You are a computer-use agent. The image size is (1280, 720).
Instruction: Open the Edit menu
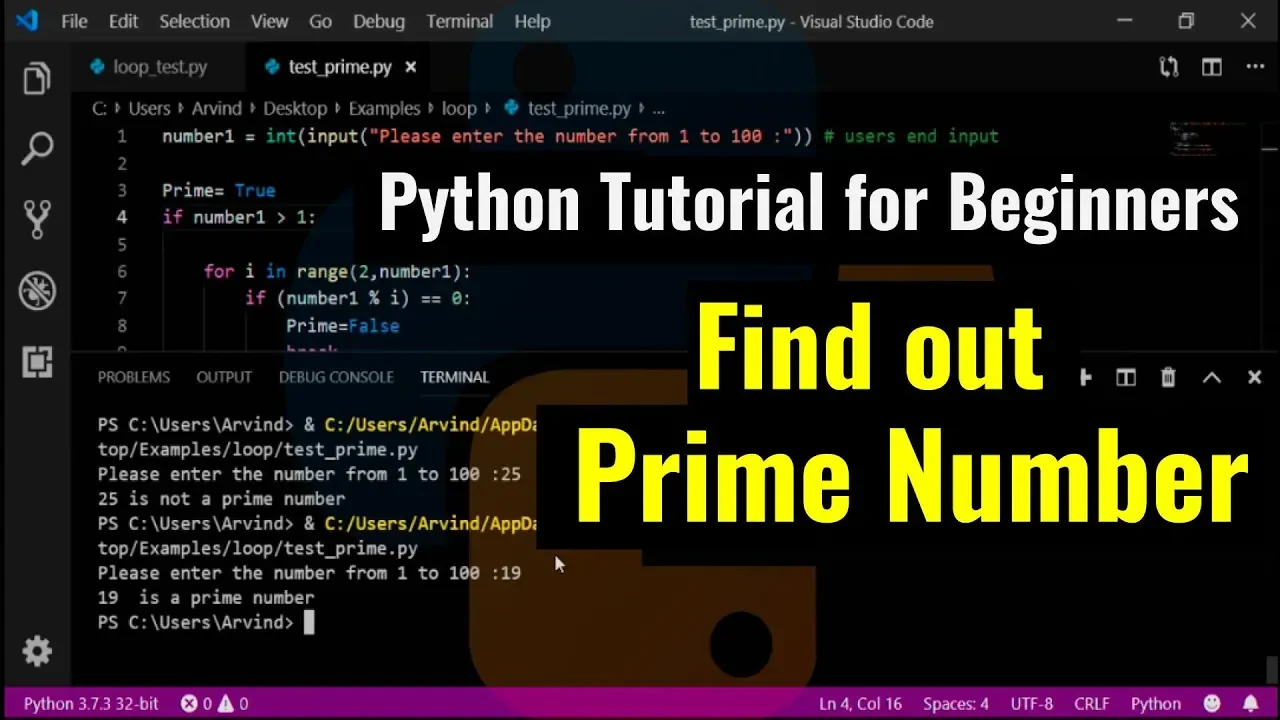123,21
